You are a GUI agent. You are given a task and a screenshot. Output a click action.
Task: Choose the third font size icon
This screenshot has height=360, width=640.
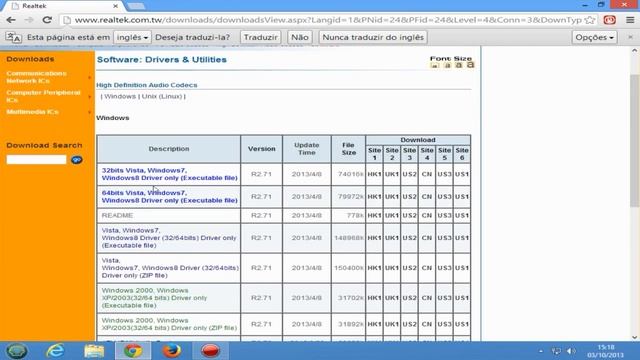pos(459,65)
